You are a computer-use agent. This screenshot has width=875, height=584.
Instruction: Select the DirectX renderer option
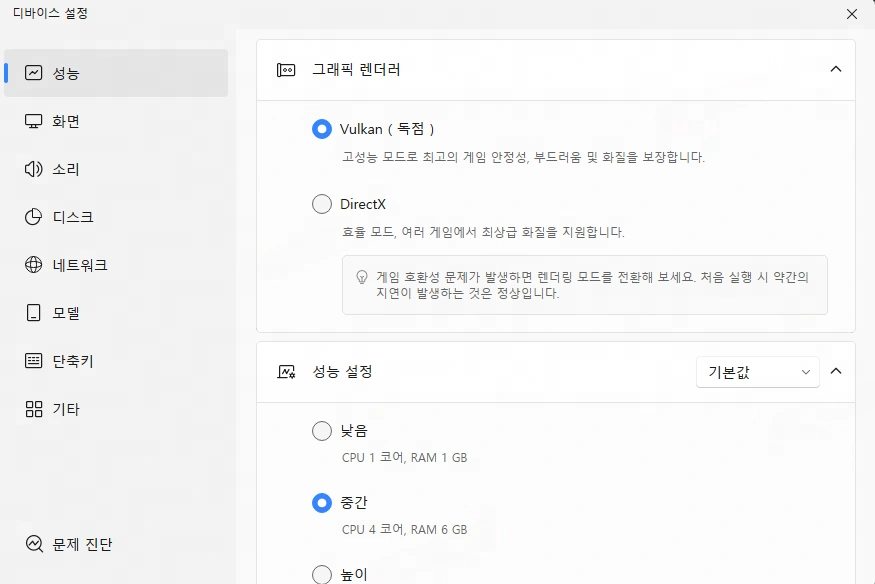322,204
